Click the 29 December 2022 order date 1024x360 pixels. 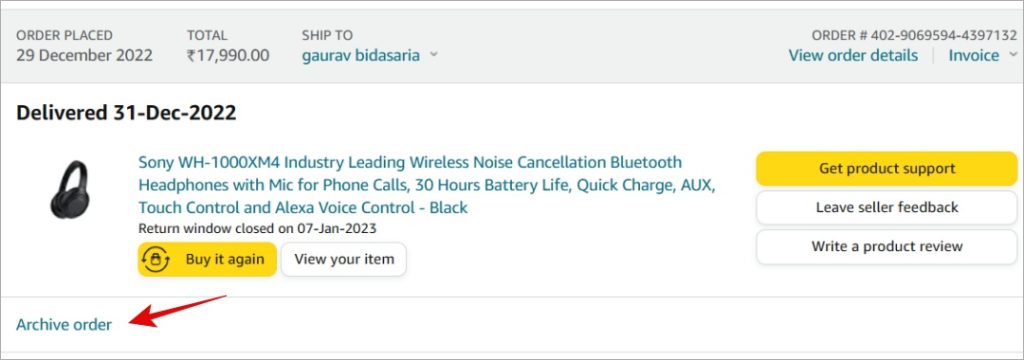[84, 56]
